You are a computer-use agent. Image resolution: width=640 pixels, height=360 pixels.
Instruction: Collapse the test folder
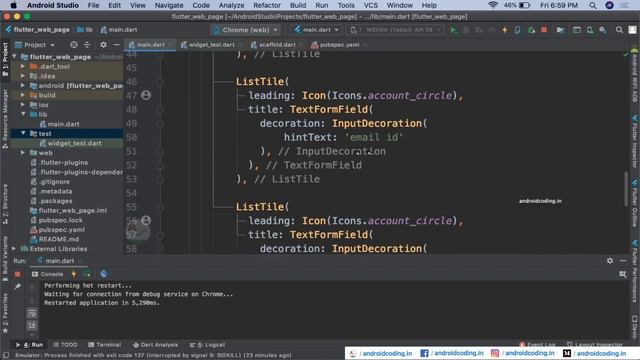[x=23, y=133]
